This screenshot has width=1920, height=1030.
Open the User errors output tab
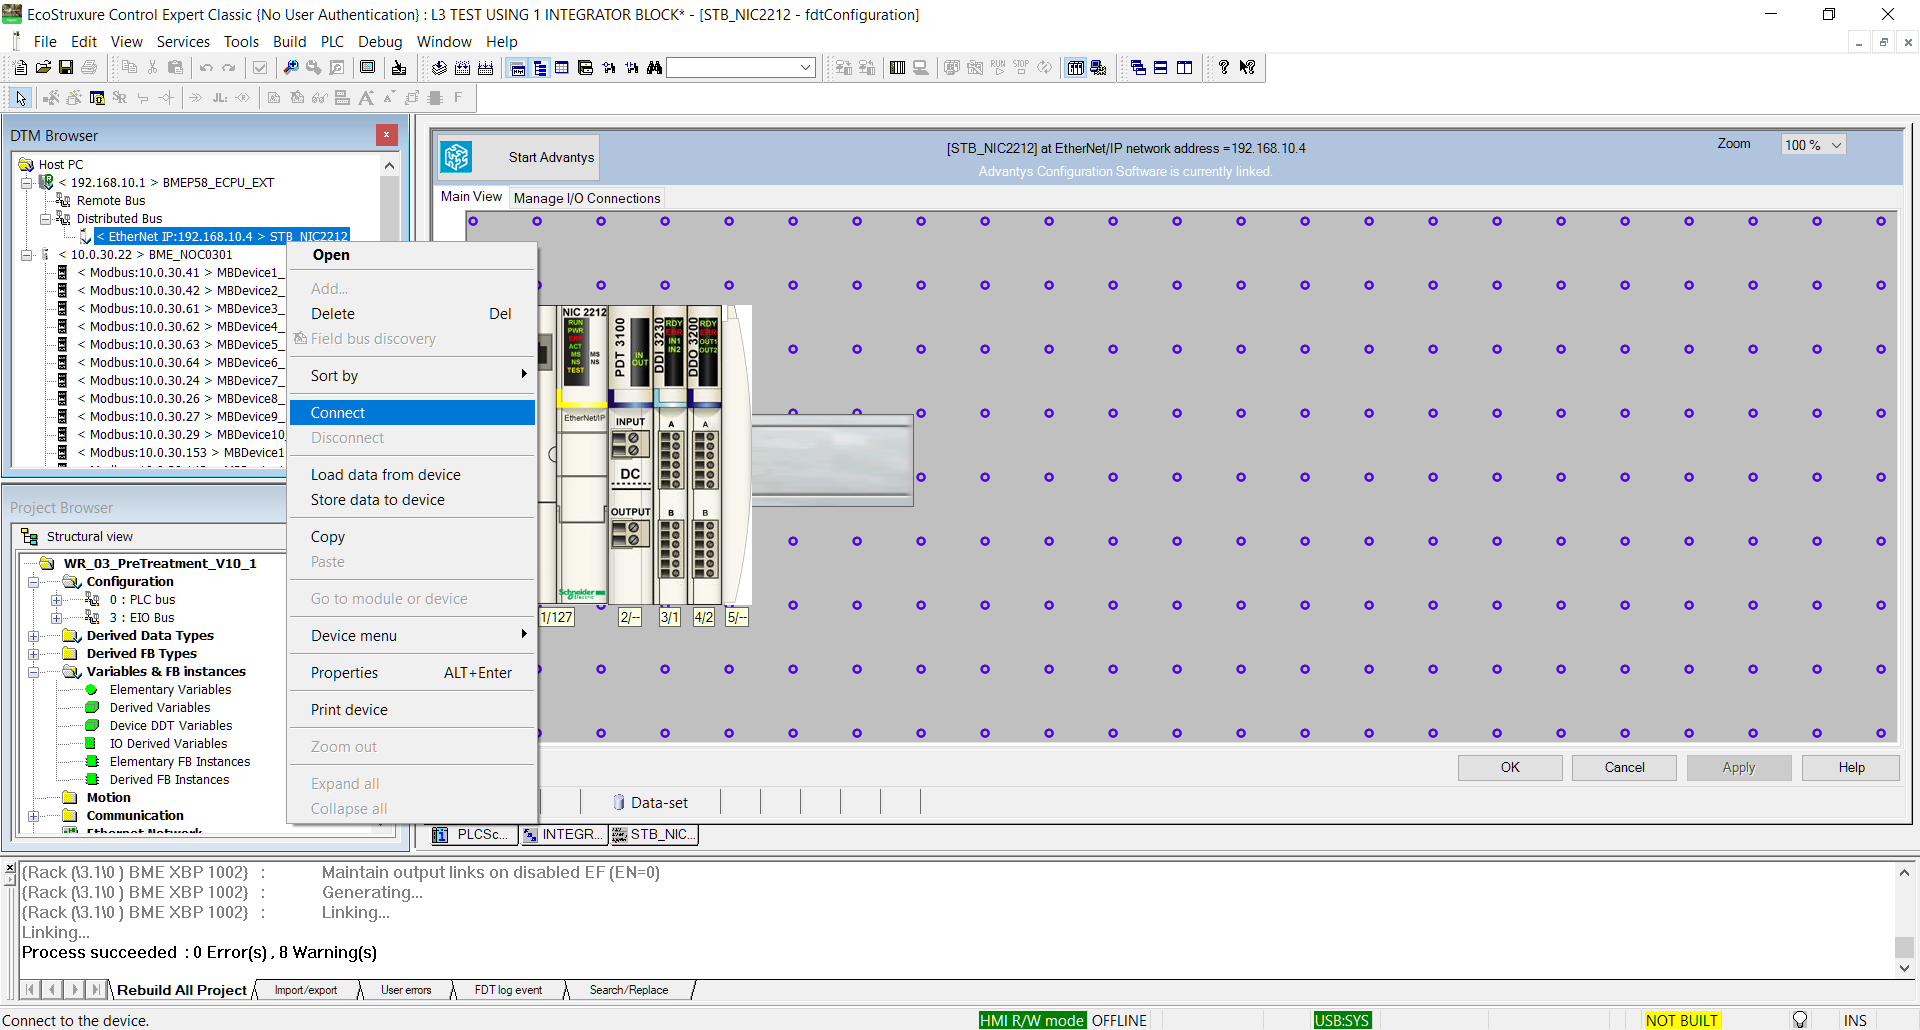406,990
